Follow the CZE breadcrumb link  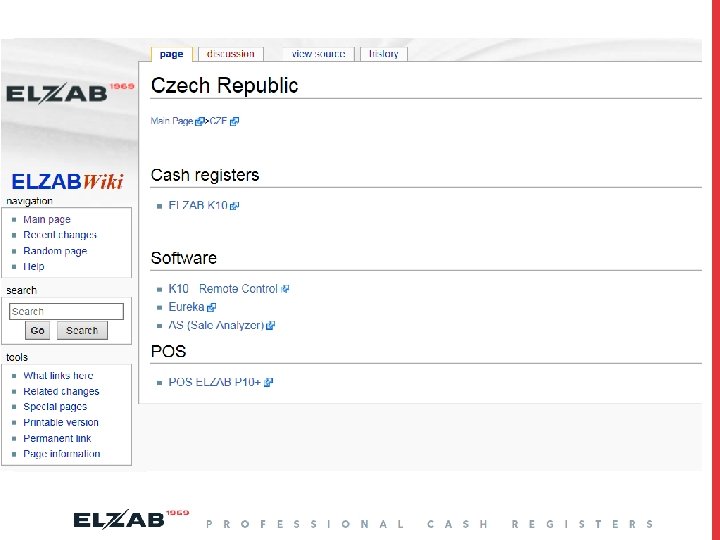[218, 121]
